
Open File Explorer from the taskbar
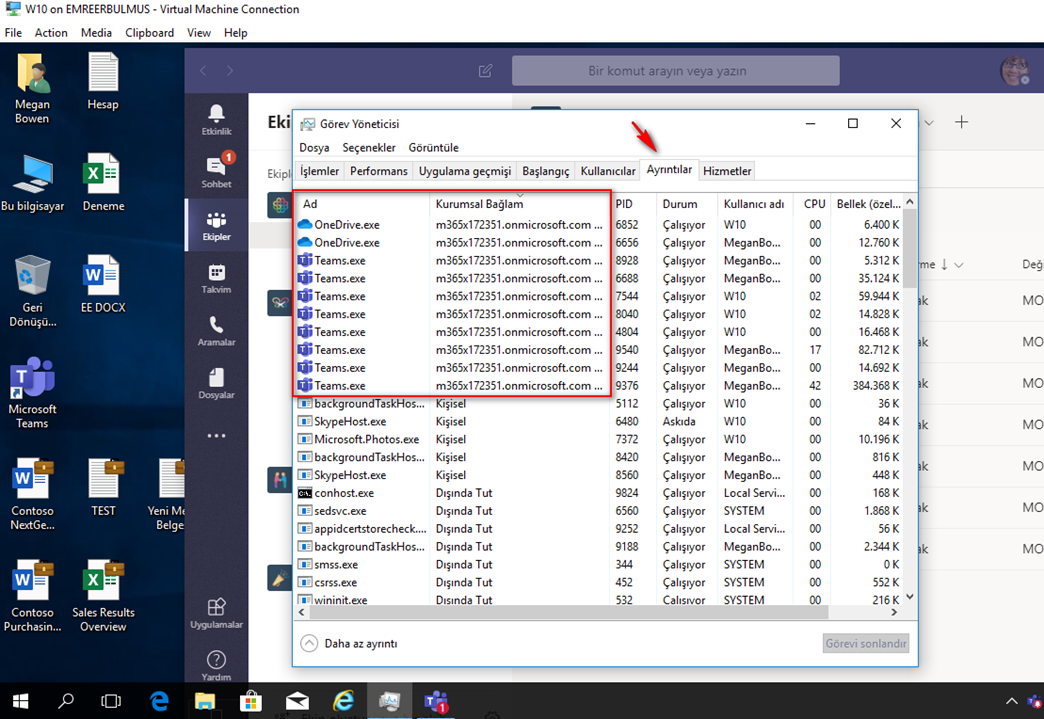tap(205, 701)
